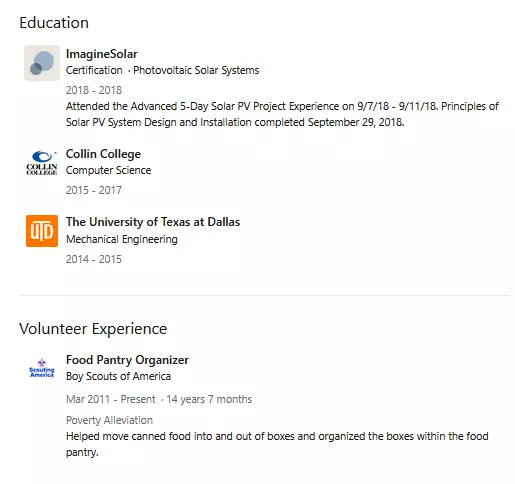
Task: Select the orange UTD logo
Action: (x=42, y=231)
